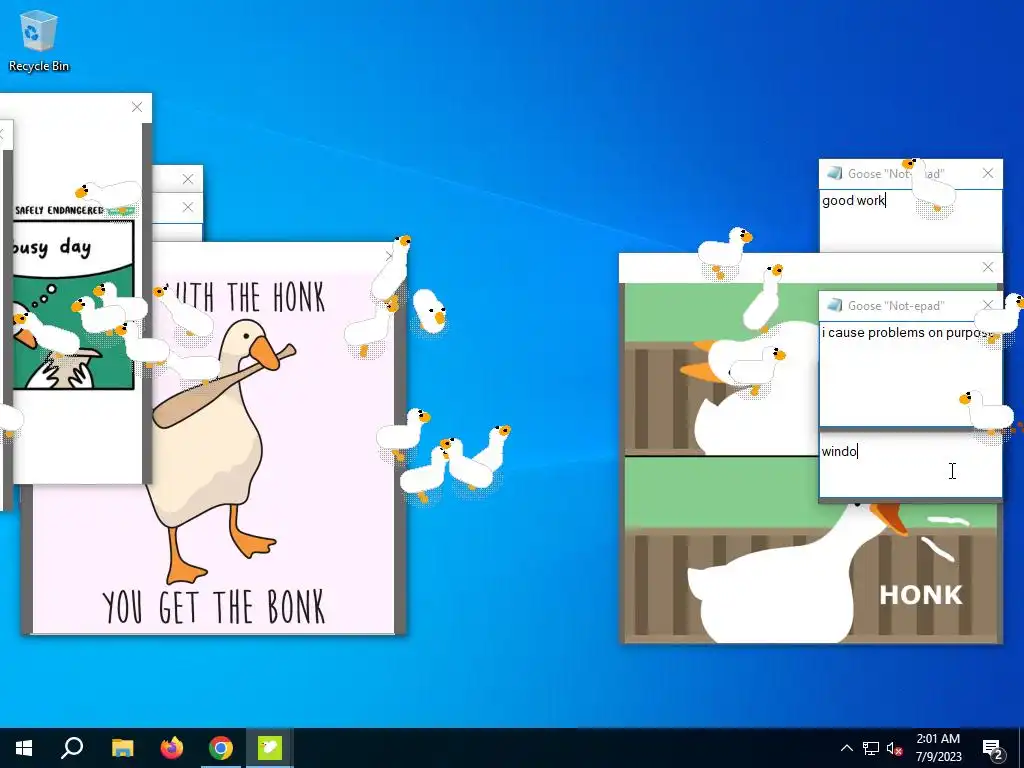Click the lone goose between the BONK and HONK windows

(x=429, y=311)
